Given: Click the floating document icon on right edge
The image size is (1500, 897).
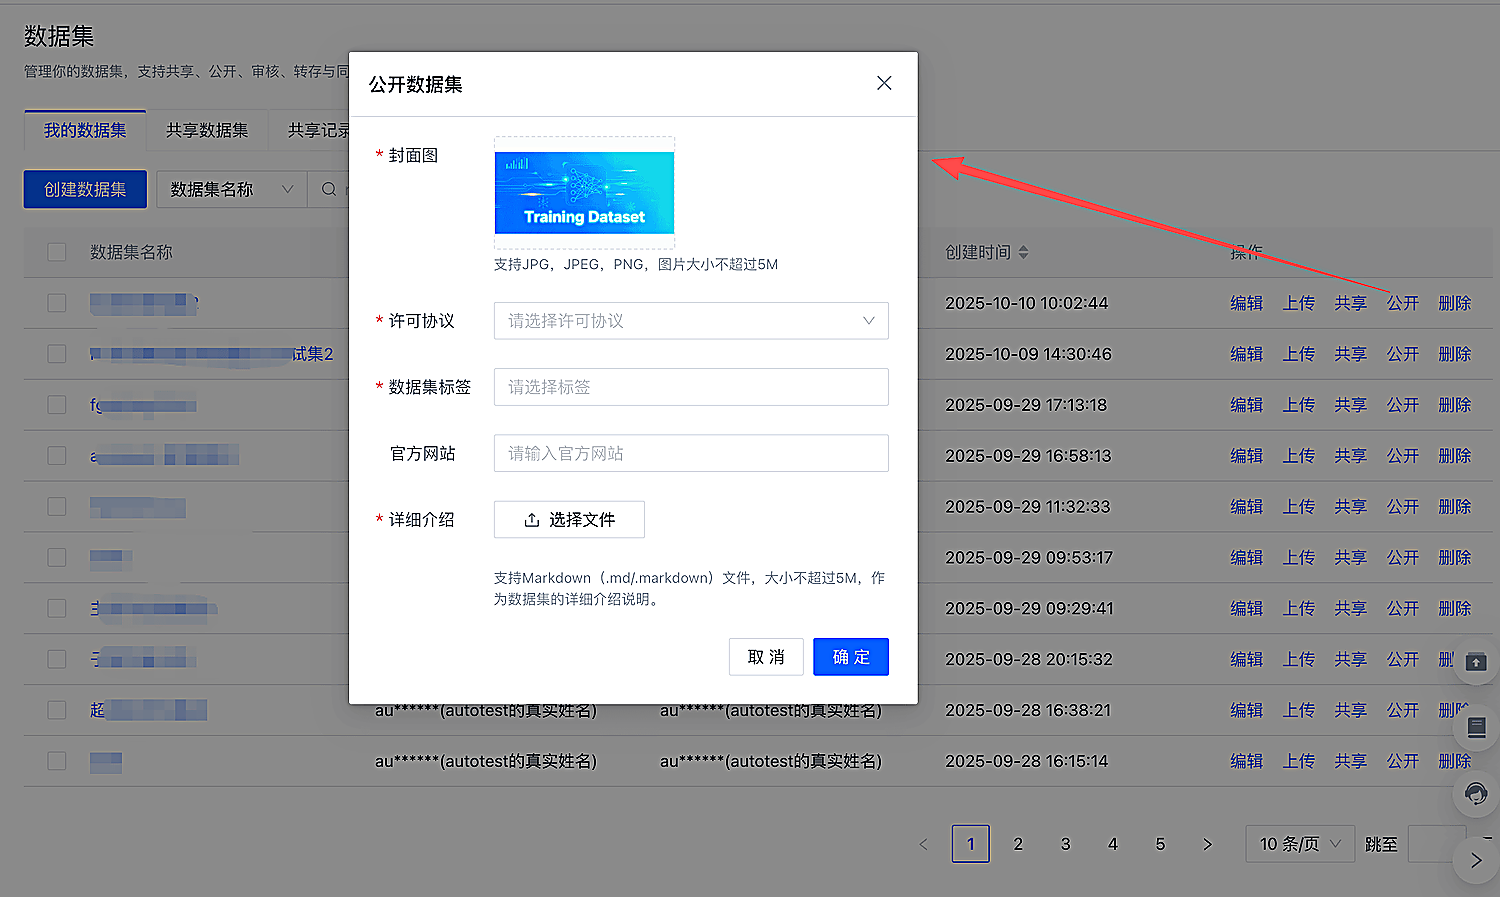Looking at the screenshot, I should point(1476,728).
